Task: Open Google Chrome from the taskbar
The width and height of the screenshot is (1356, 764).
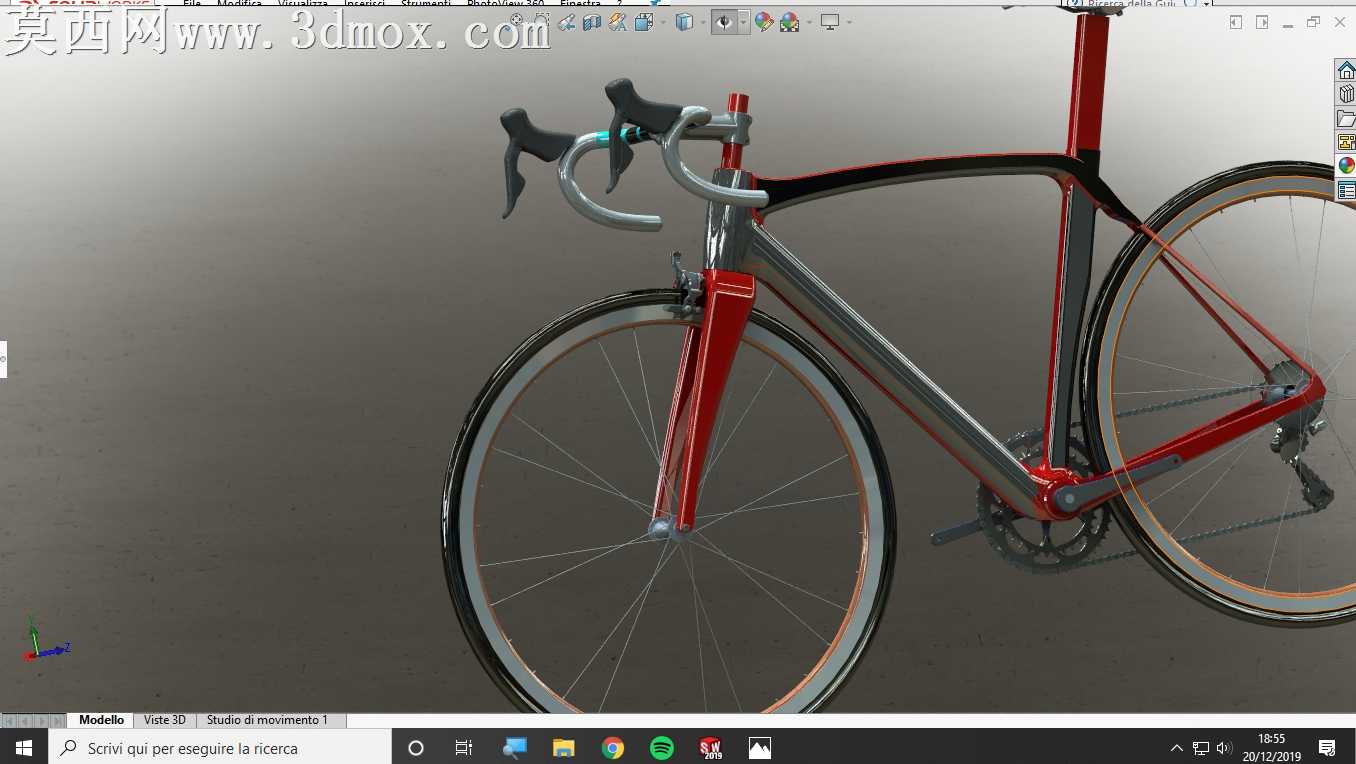Action: (x=613, y=748)
